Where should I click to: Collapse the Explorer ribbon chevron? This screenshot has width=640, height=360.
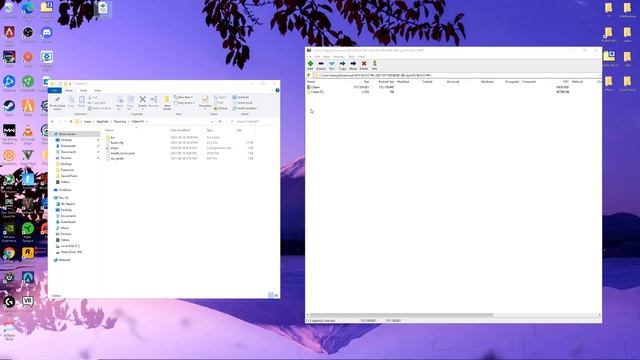tap(272, 90)
